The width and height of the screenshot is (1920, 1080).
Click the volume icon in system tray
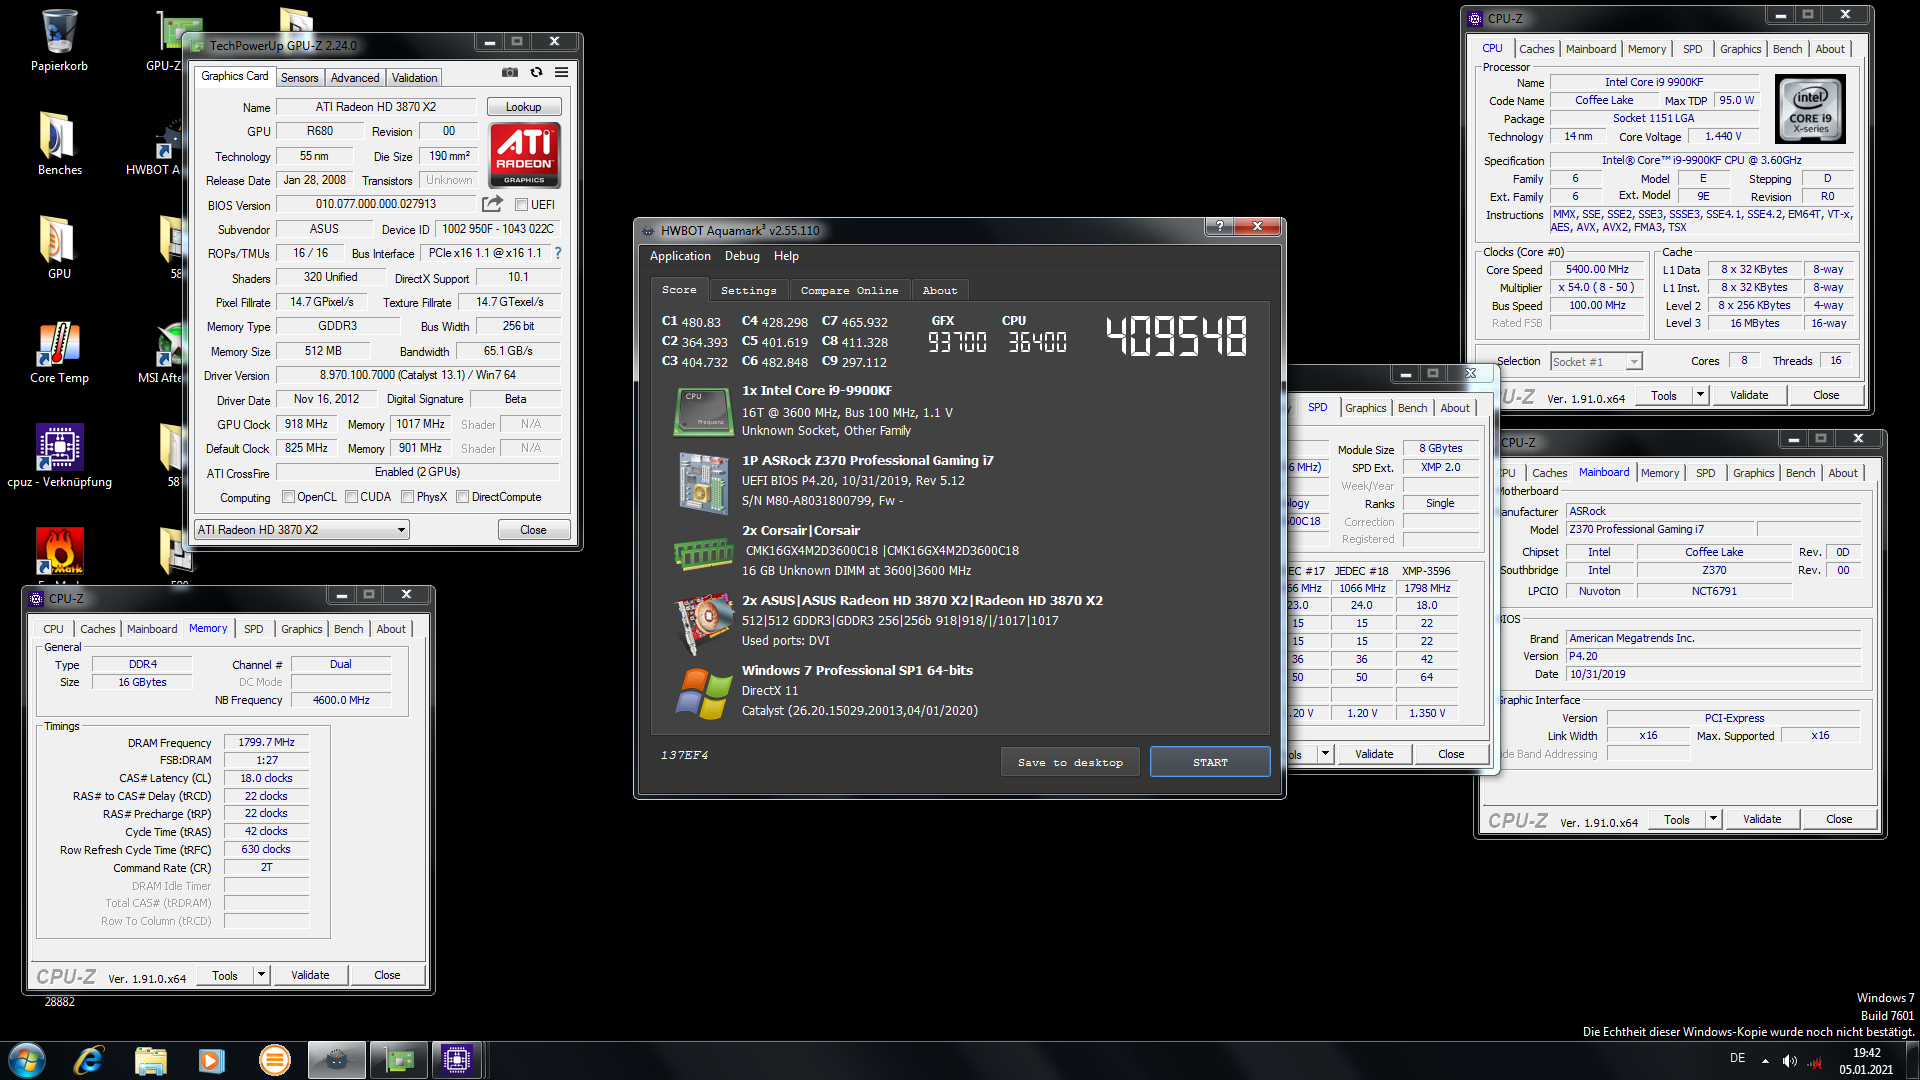coord(1789,1061)
